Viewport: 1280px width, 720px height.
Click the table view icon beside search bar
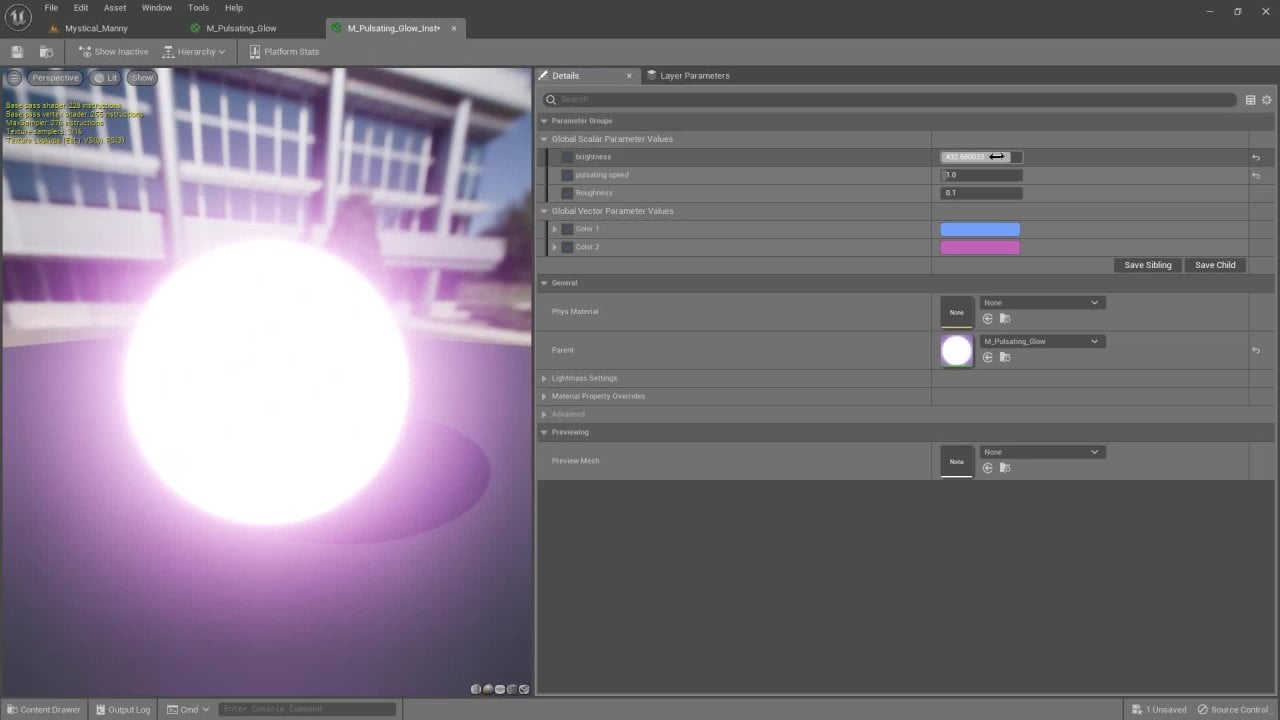tap(1250, 100)
